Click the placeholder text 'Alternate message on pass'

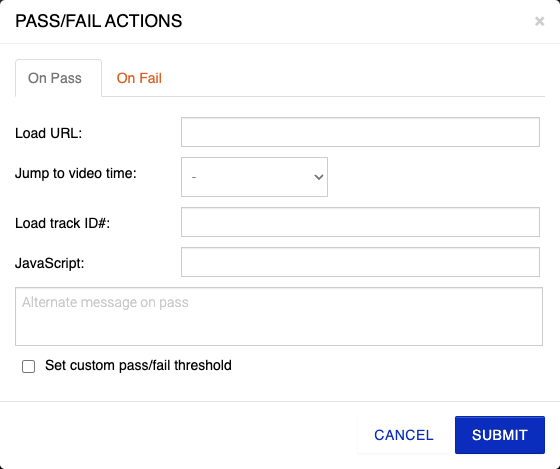tap(105, 303)
